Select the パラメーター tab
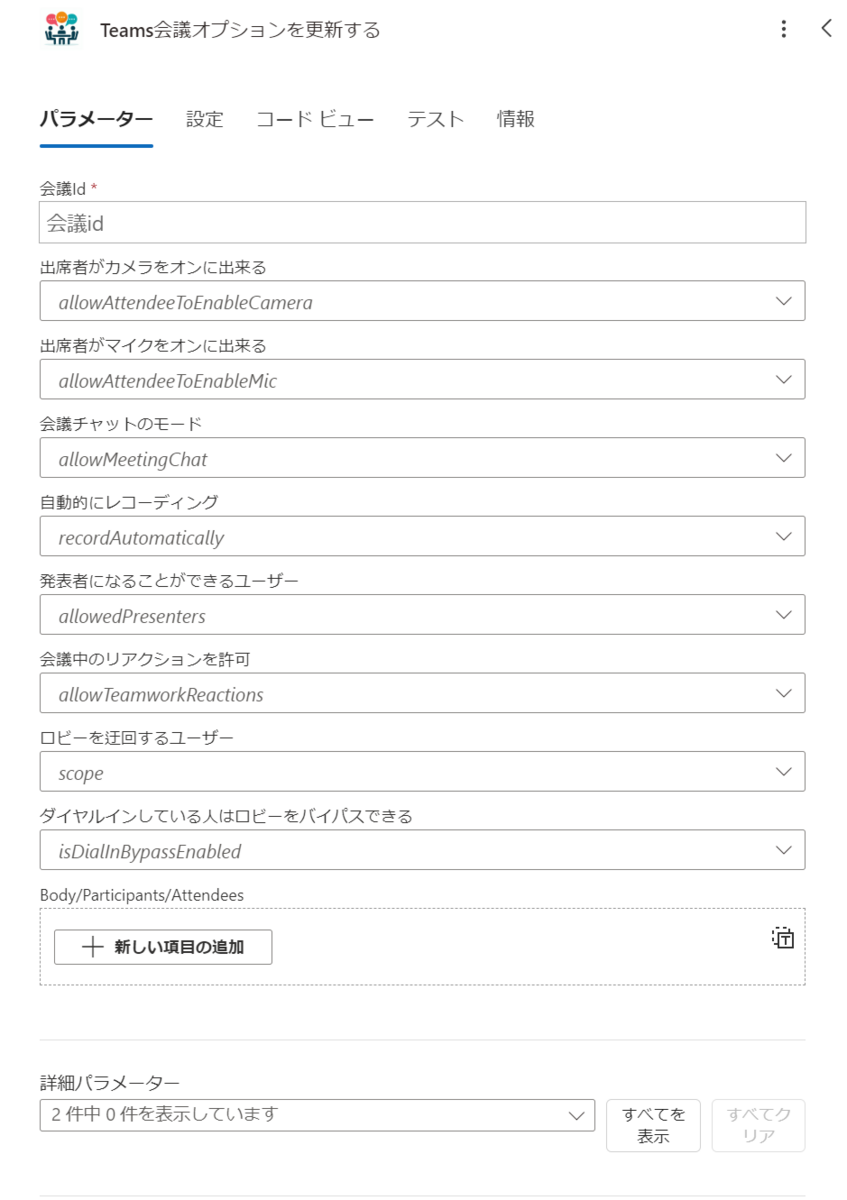Image resolution: width=847 pixels, height=1200 pixels. coord(96,119)
